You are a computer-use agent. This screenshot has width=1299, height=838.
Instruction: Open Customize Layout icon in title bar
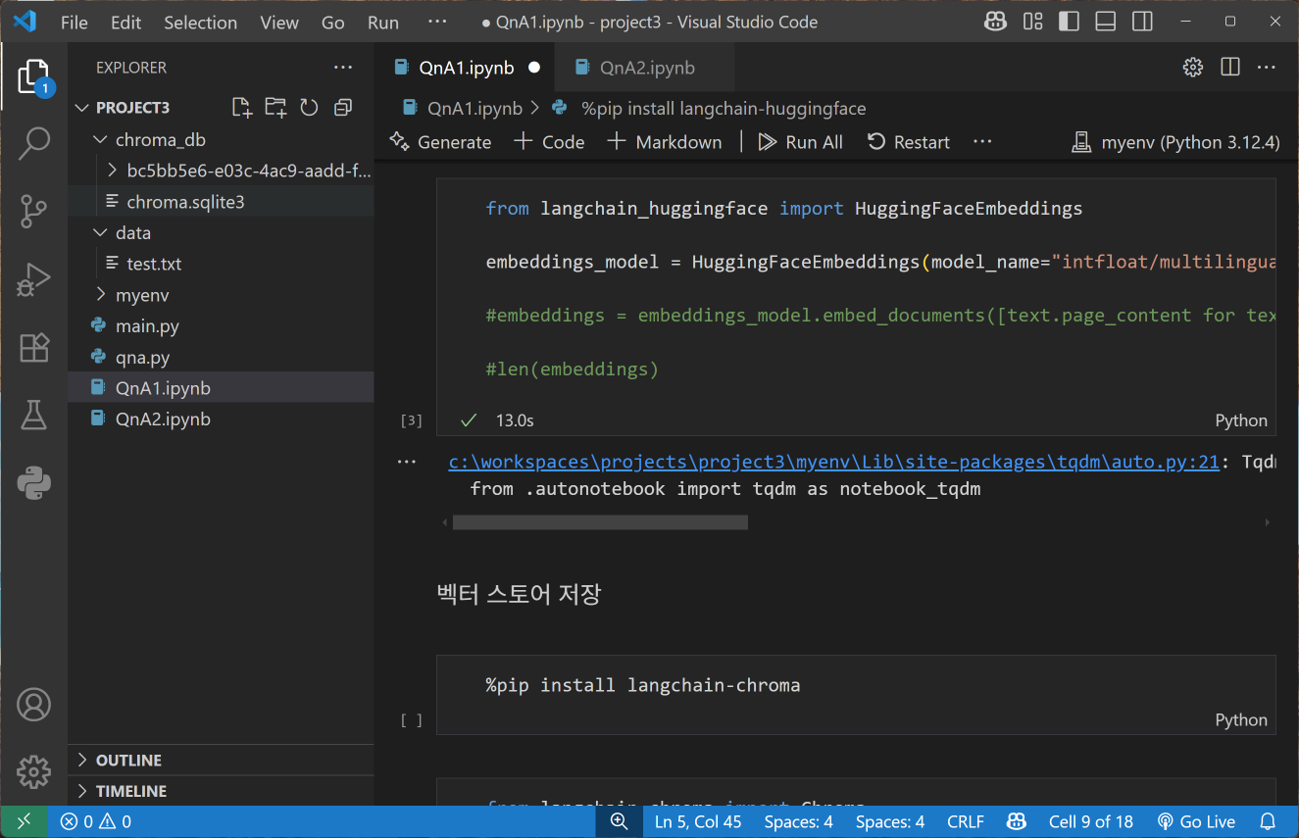tap(1033, 21)
